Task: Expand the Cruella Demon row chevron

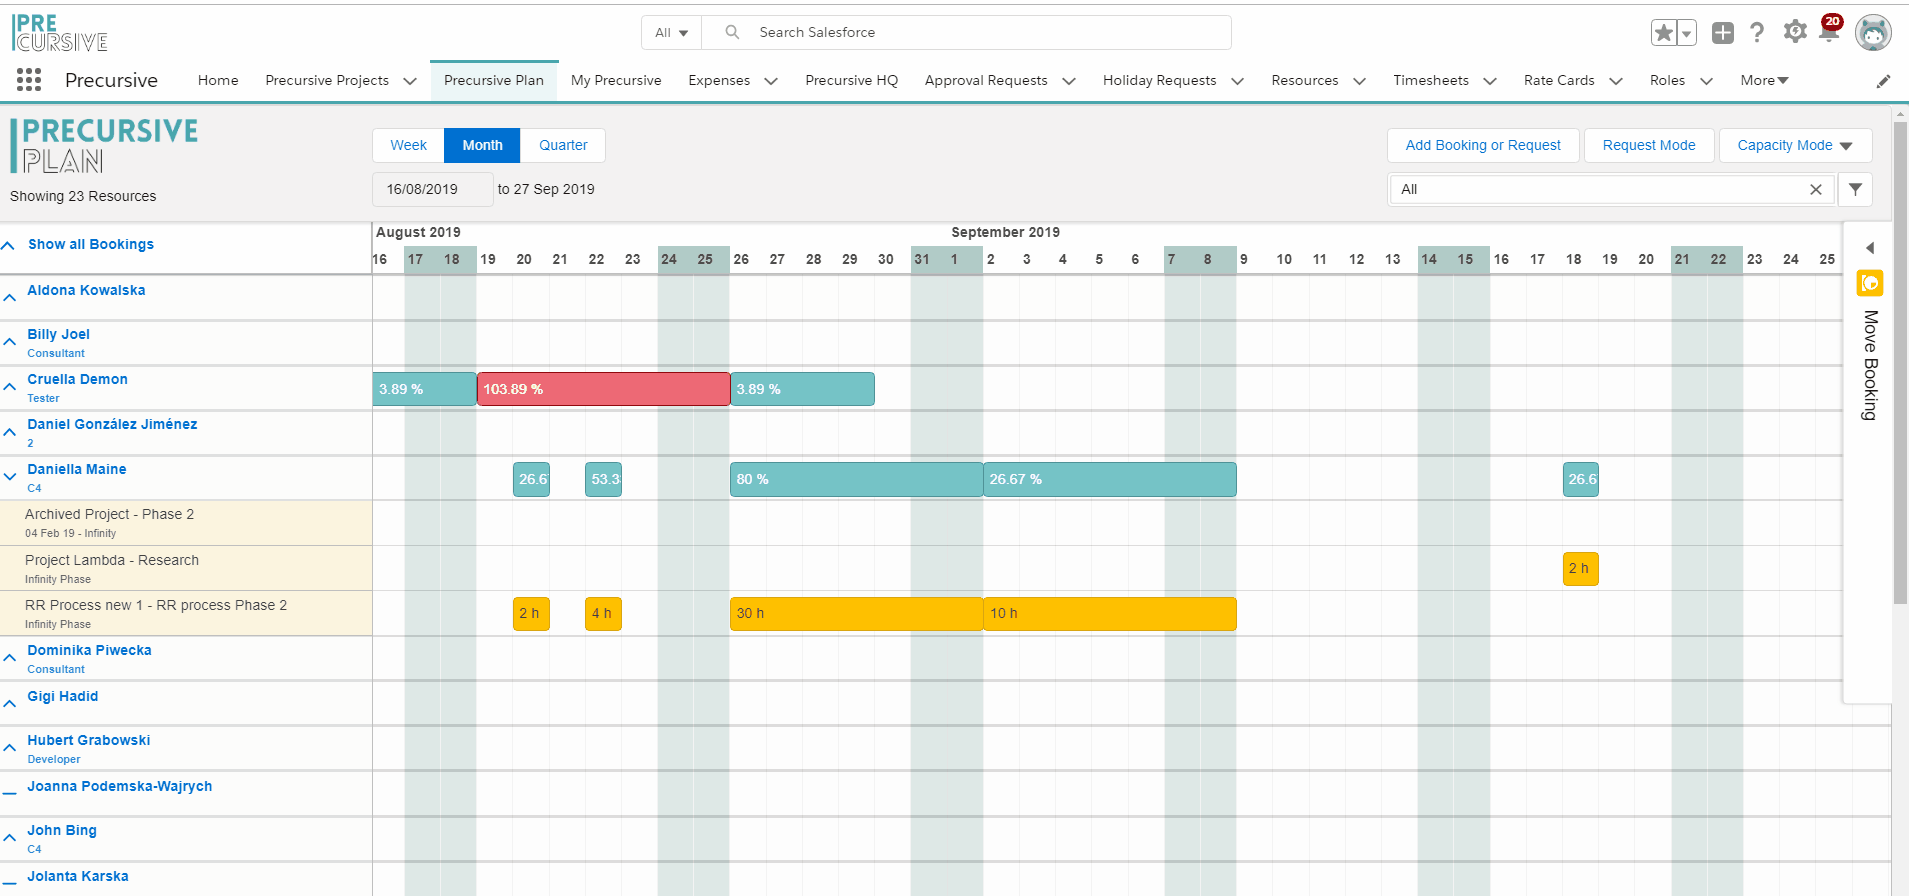Action: (x=10, y=387)
